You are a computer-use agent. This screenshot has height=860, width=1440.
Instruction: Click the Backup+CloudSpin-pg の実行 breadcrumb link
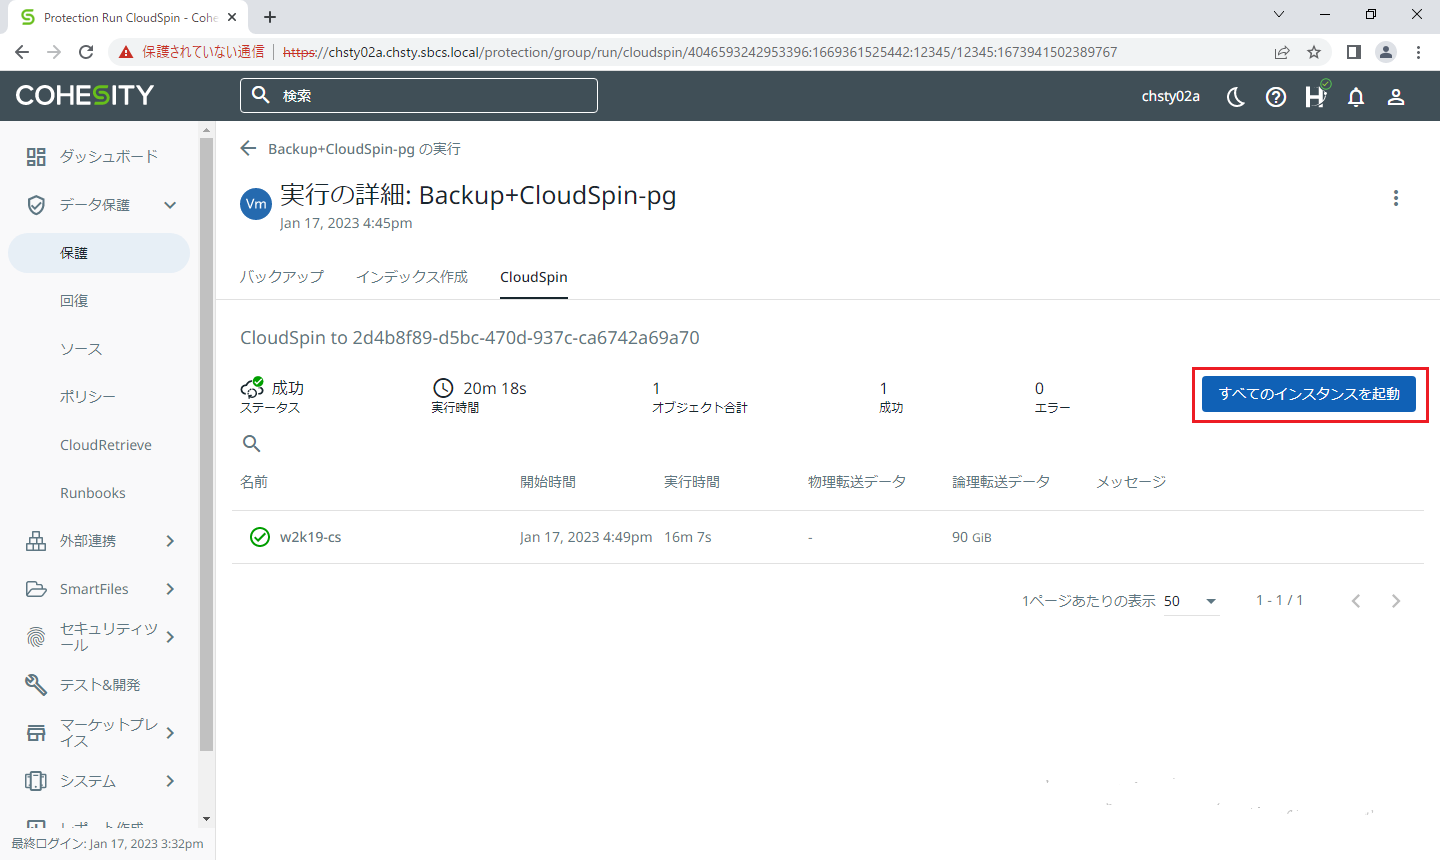tap(364, 149)
